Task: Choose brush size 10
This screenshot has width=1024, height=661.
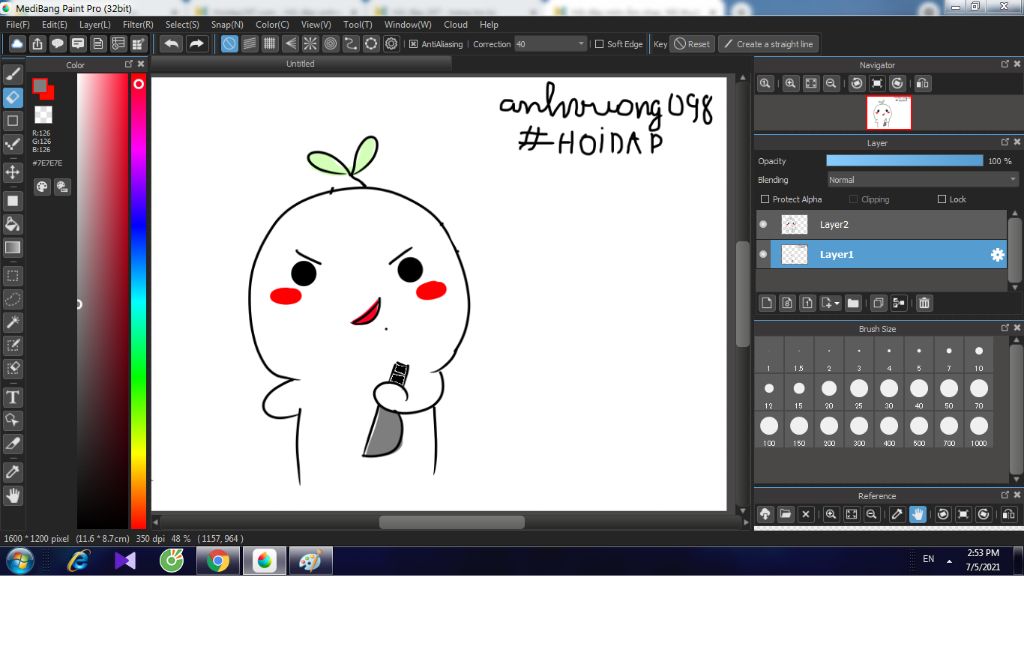Action: coord(978,357)
